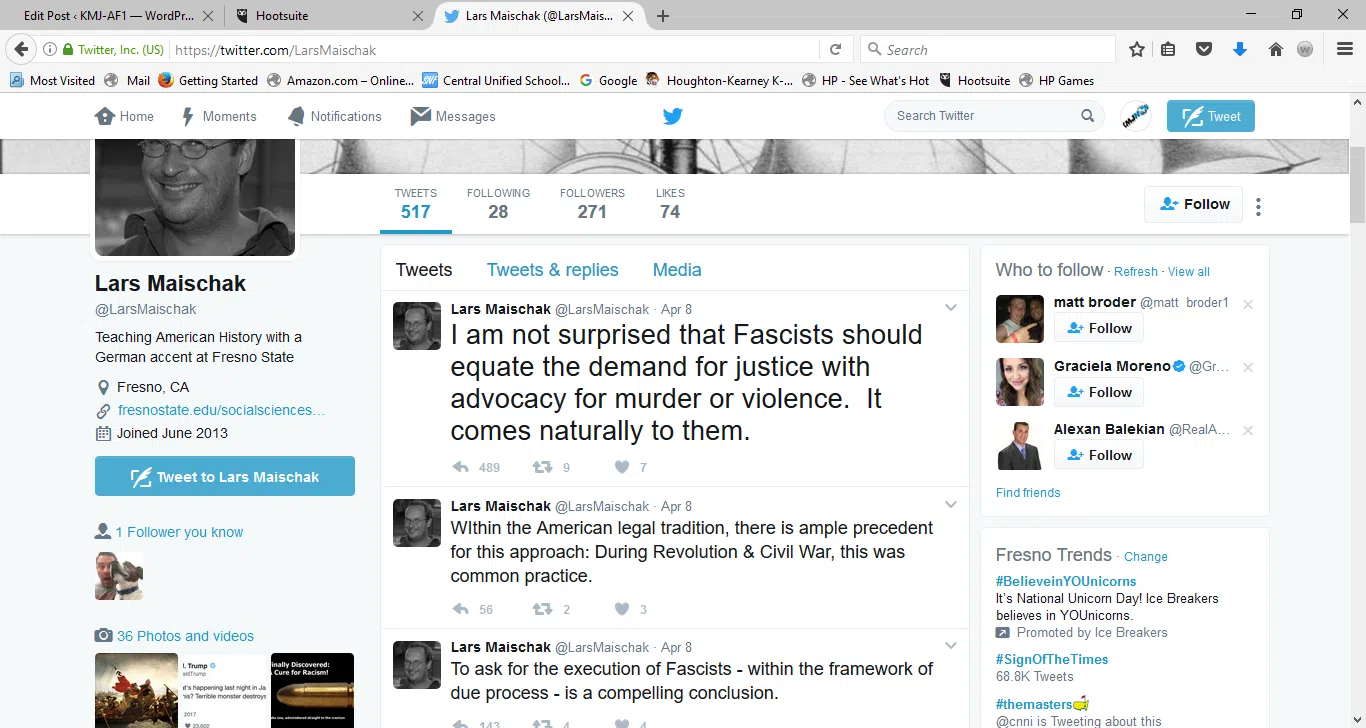This screenshot has height=728, width=1366.
Task: Like the tweet with 3 likes
Action: [x=622, y=609]
